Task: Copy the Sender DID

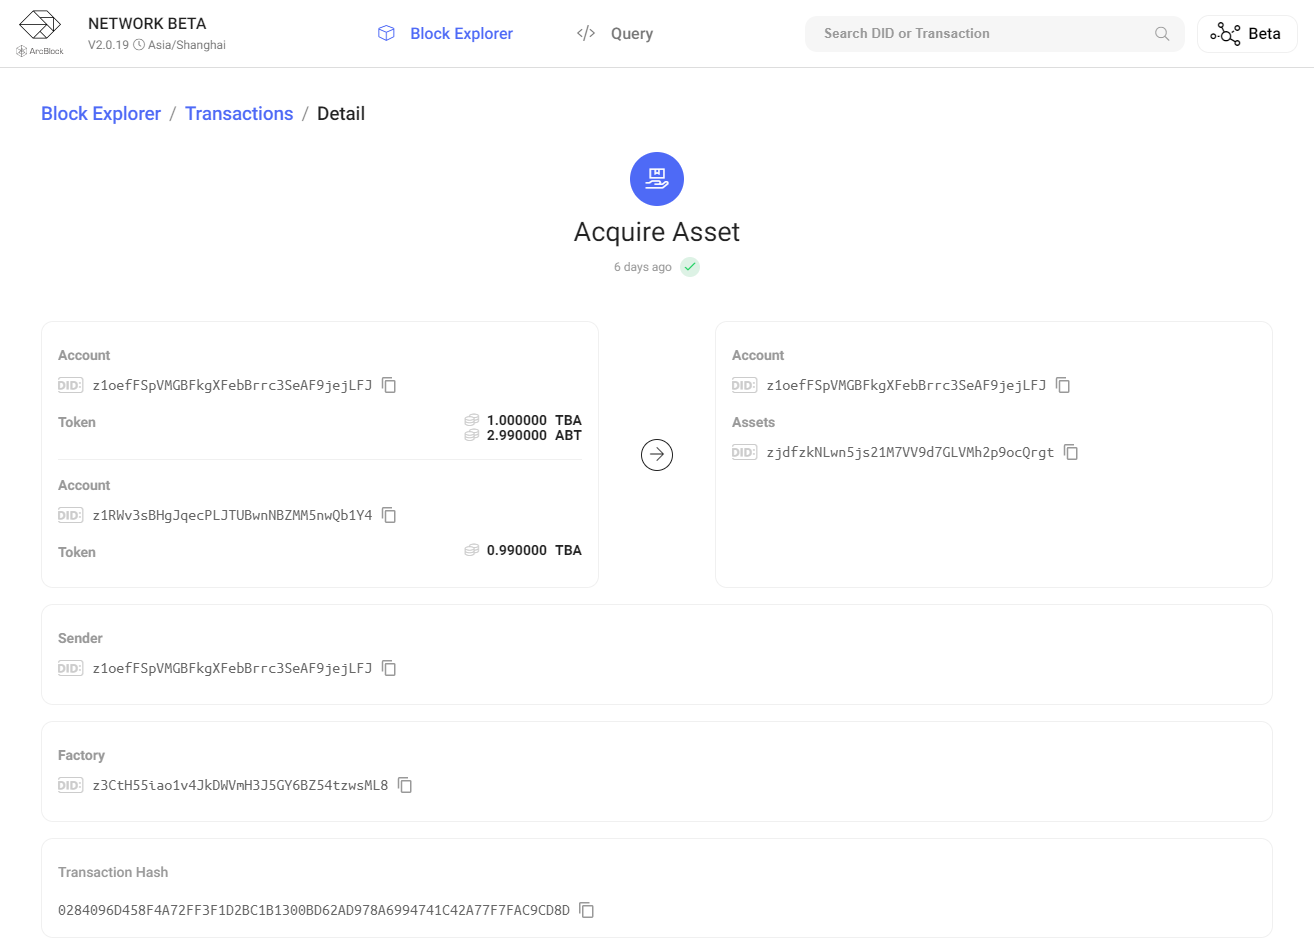Action: coord(389,668)
